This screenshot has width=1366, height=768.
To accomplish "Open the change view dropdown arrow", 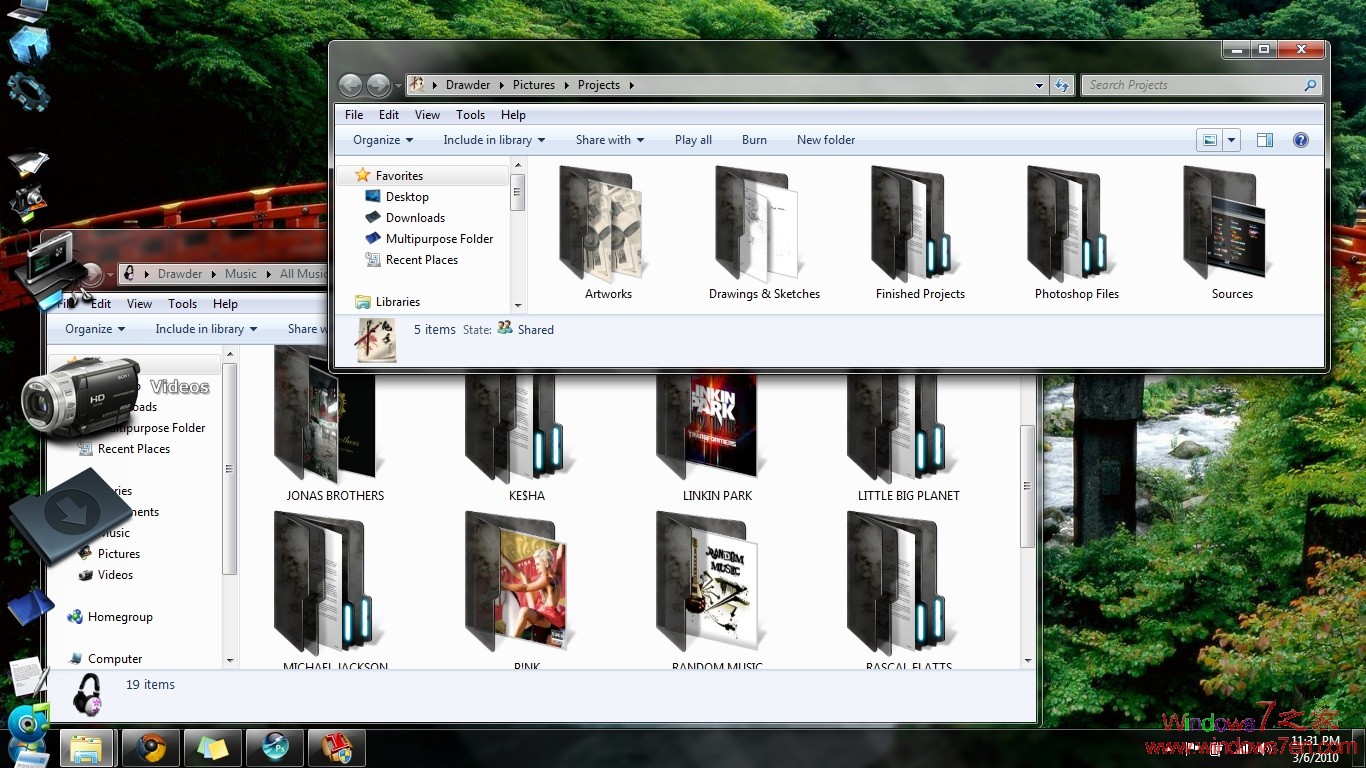I will 1231,140.
